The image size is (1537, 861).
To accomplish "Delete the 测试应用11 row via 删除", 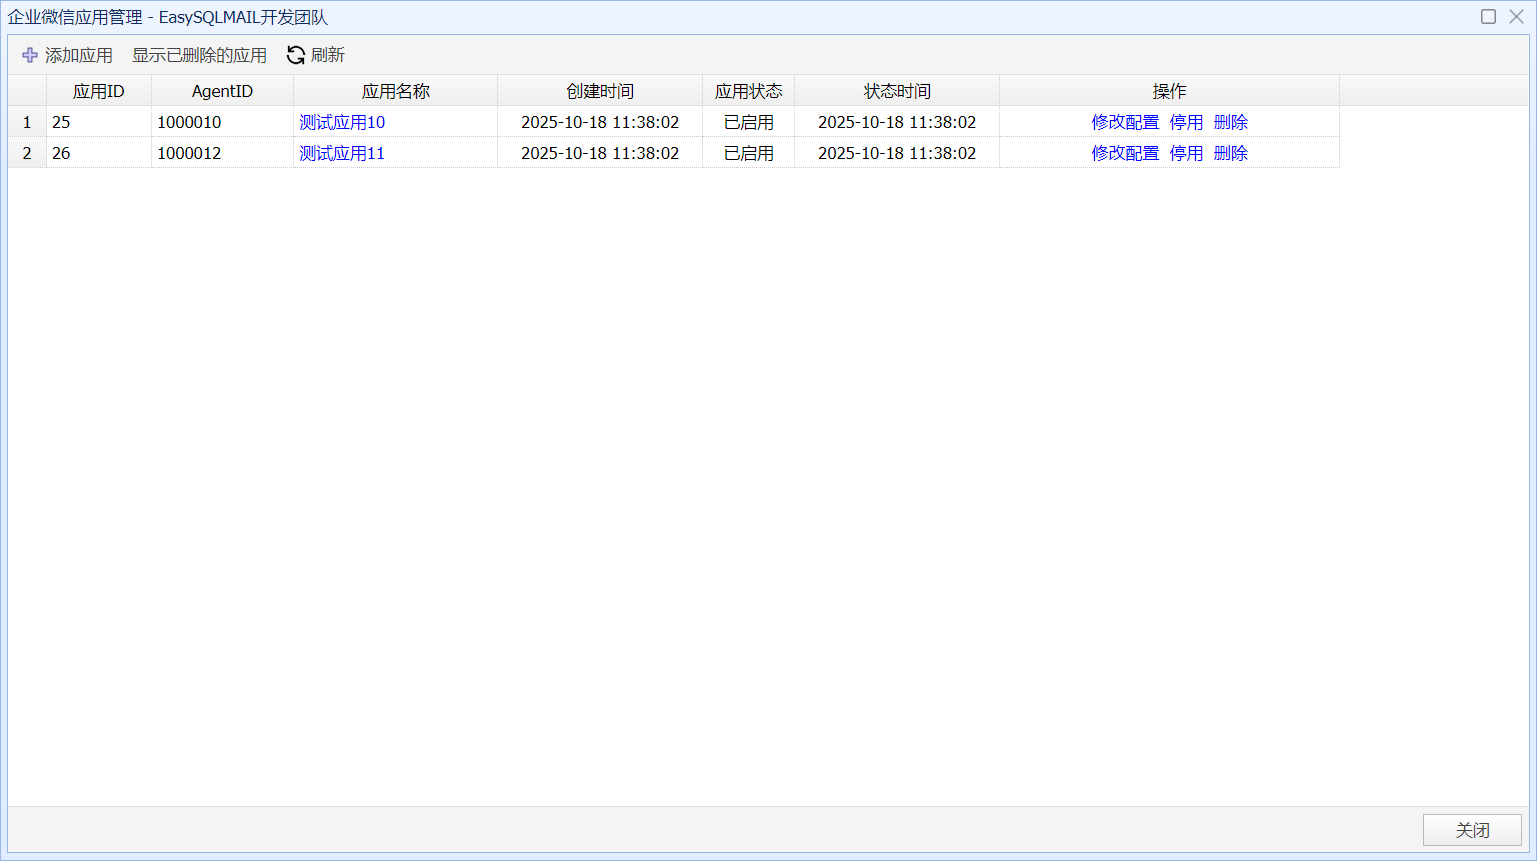I will (x=1230, y=153).
